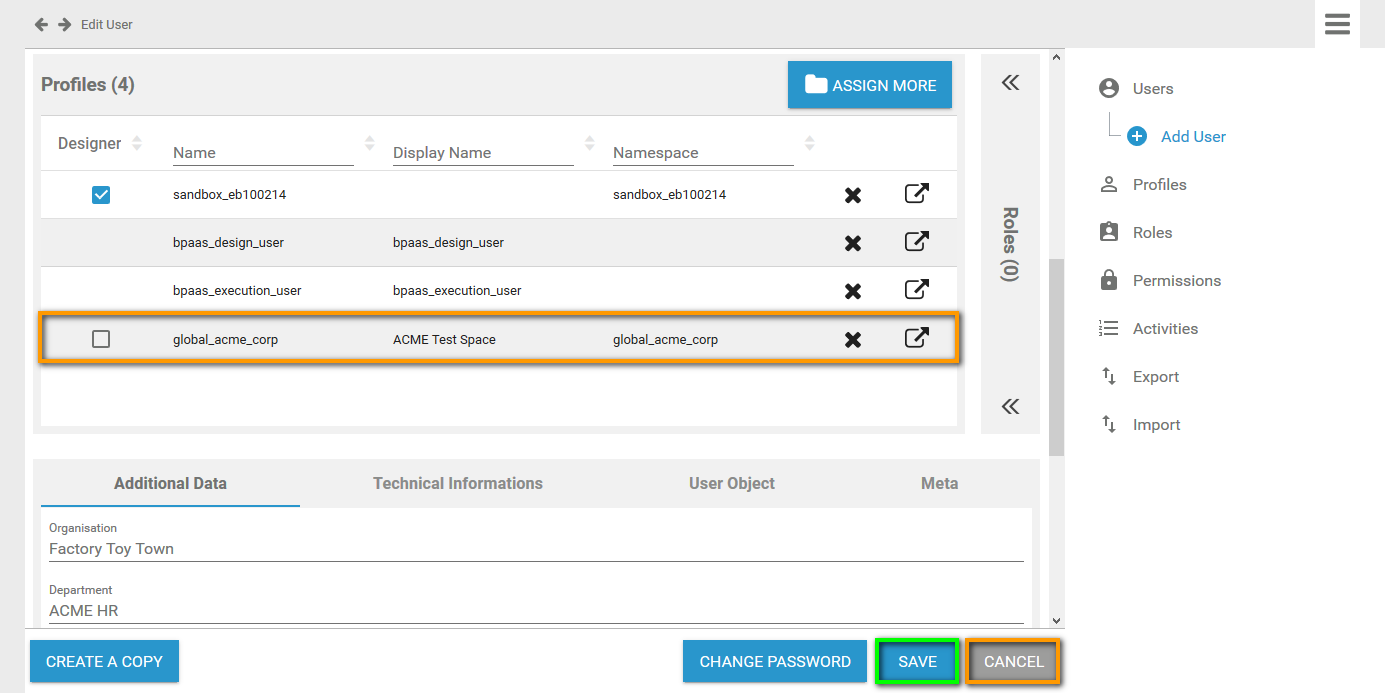Open the hamburger menu icon
This screenshot has height=693, width=1385.
click(x=1337, y=24)
